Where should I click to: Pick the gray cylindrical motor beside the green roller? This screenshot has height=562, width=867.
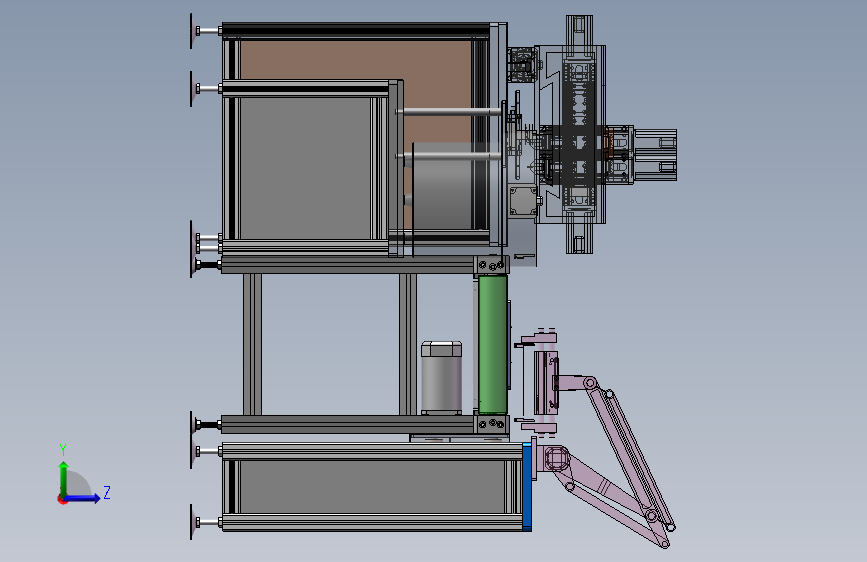click(441, 377)
